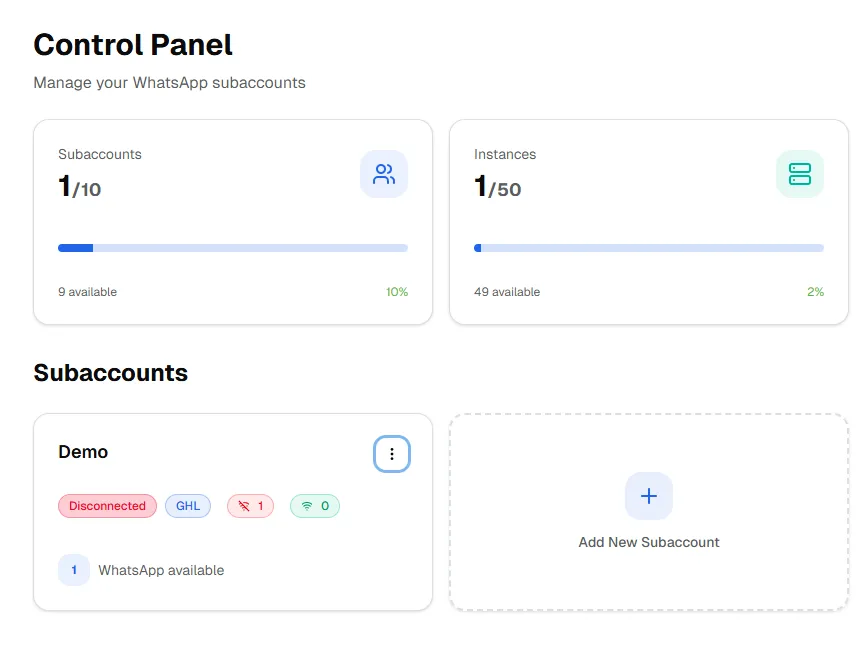This screenshot has height=656, width=858.
Task: Click the 2% usage value
Action: coord(815,292)
